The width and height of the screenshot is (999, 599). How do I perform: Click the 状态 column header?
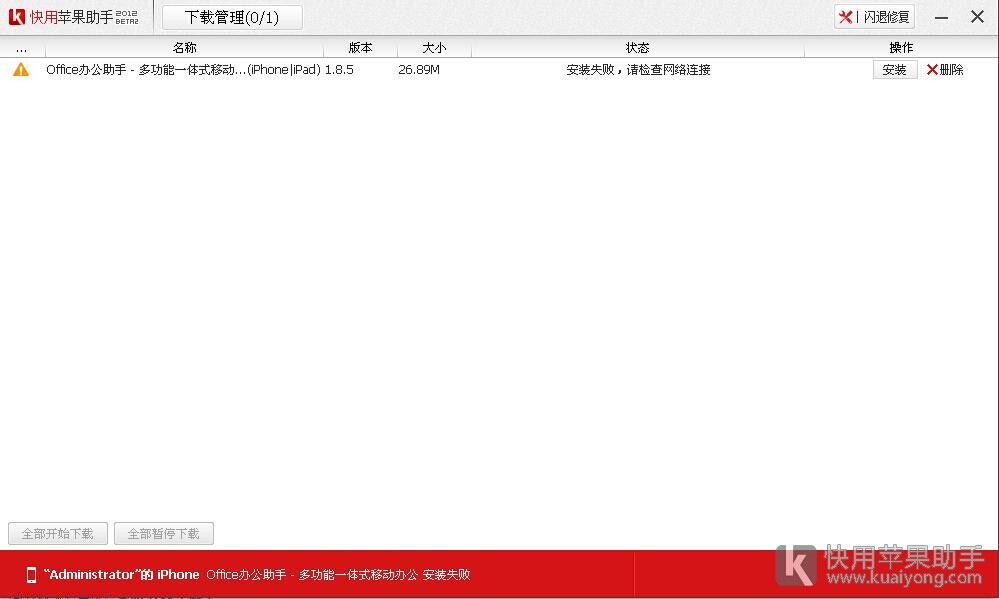coord(638,48)
